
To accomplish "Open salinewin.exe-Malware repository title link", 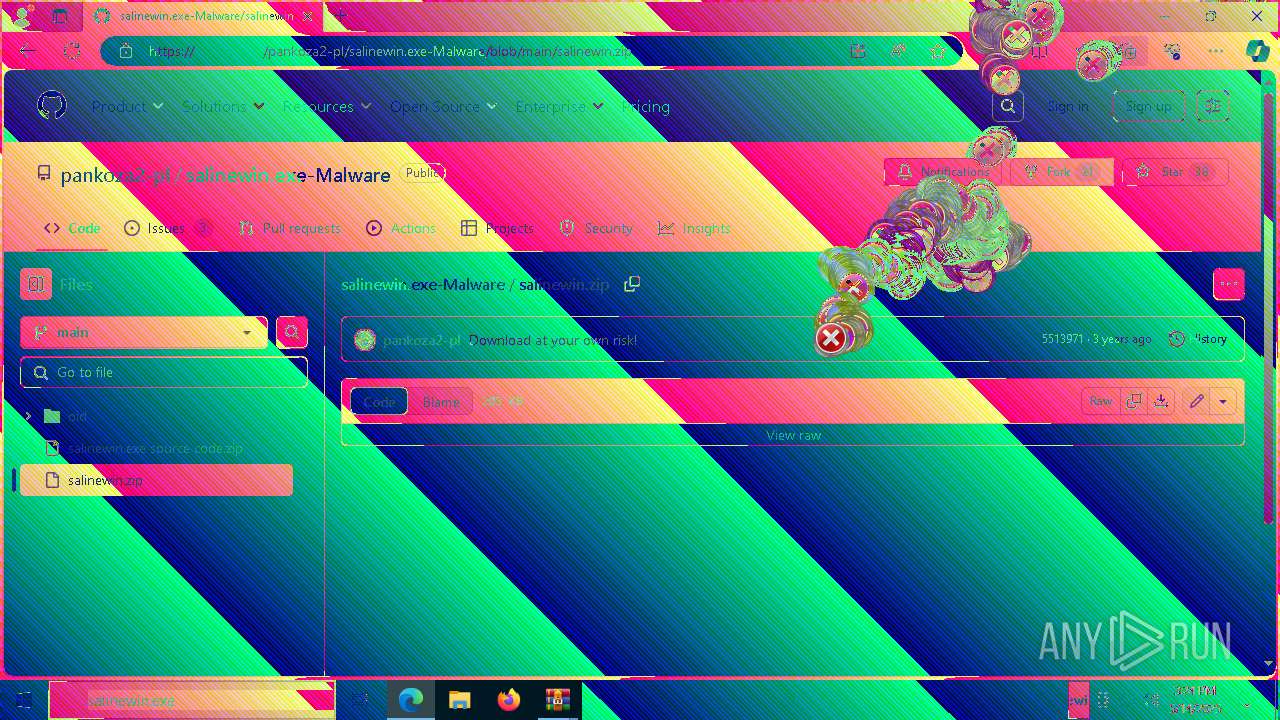I will pos(288,175).
